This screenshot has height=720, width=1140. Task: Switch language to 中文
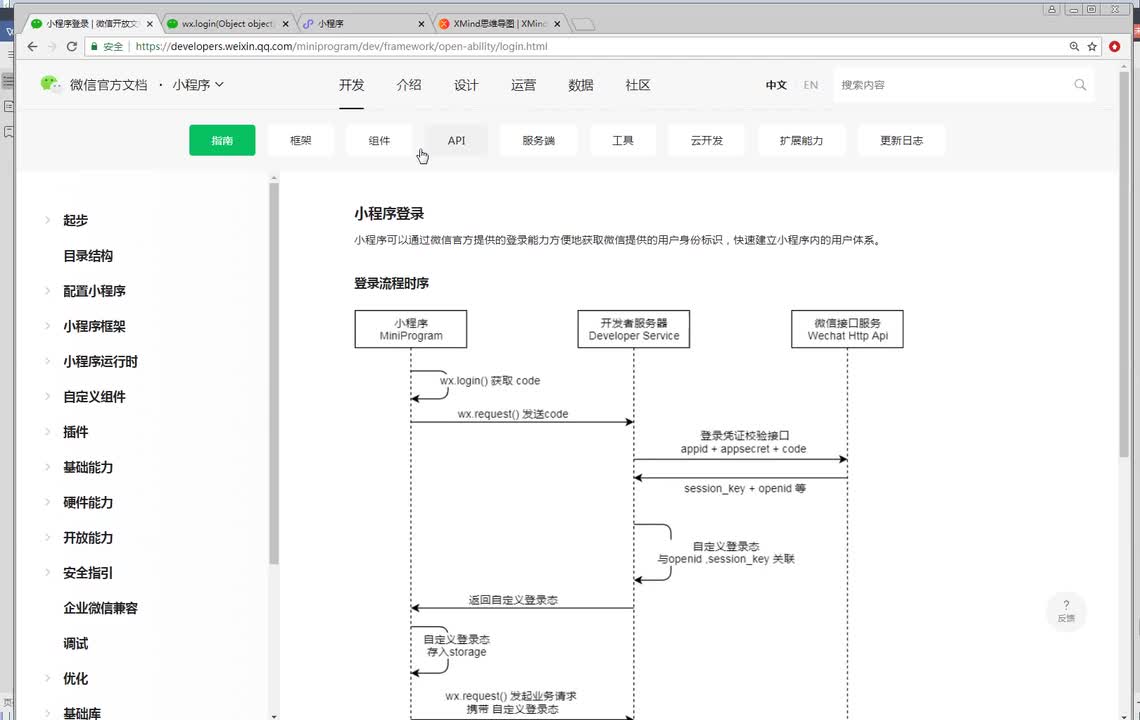(x=776, y=85)
